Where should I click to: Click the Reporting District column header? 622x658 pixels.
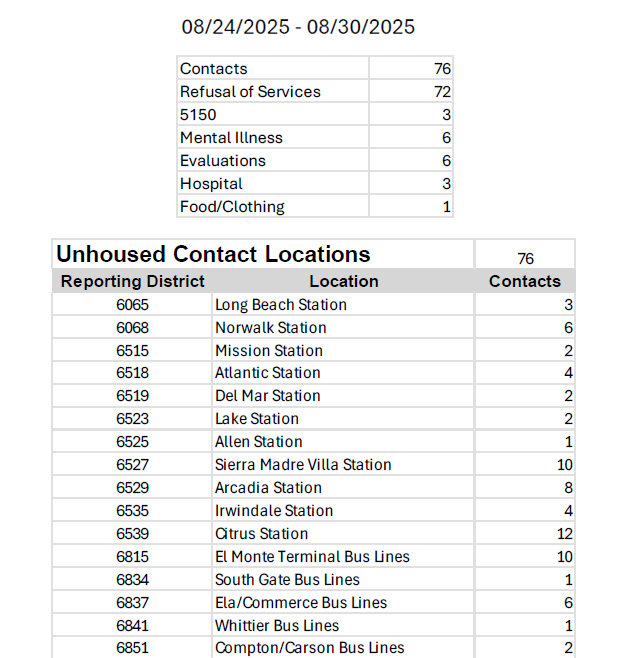tap(133, 281)
